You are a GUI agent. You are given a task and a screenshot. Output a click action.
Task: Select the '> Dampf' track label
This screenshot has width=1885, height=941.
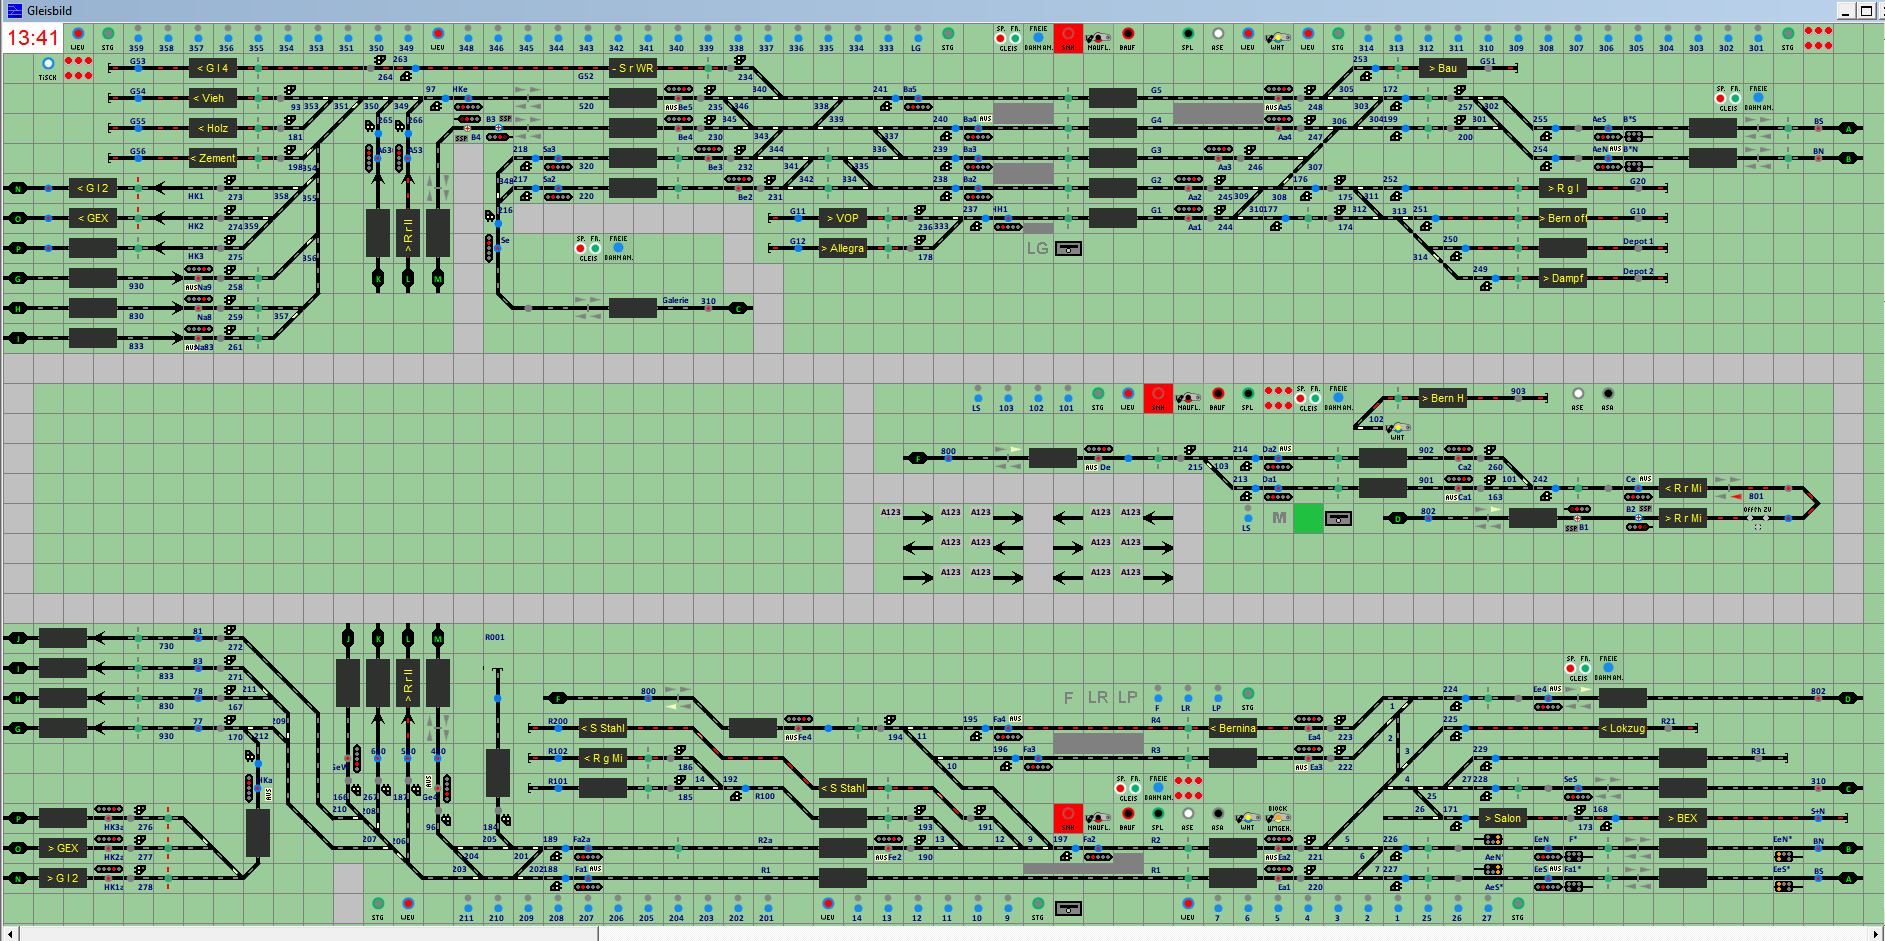[1563, 278]
